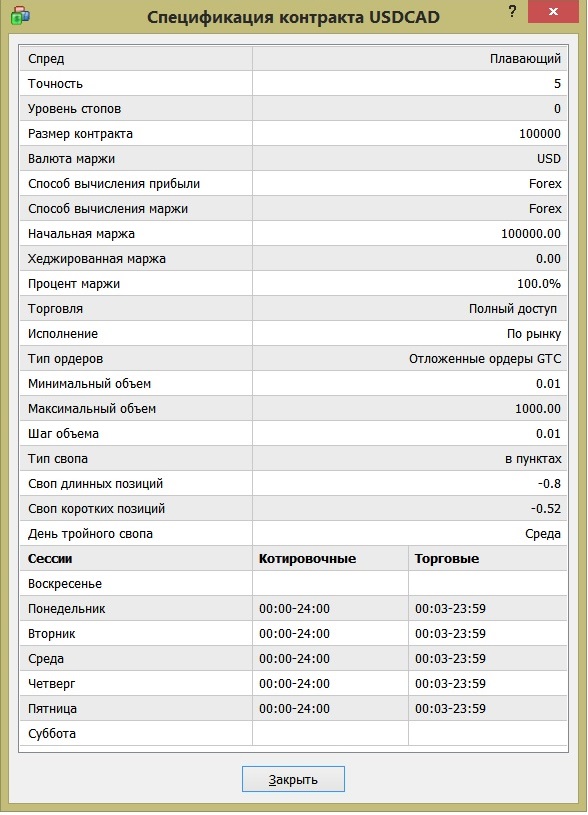The height and width of the screenshot is (815, 588).
Task: Select the Хеджированная маржа label
Action: [97, 258]
